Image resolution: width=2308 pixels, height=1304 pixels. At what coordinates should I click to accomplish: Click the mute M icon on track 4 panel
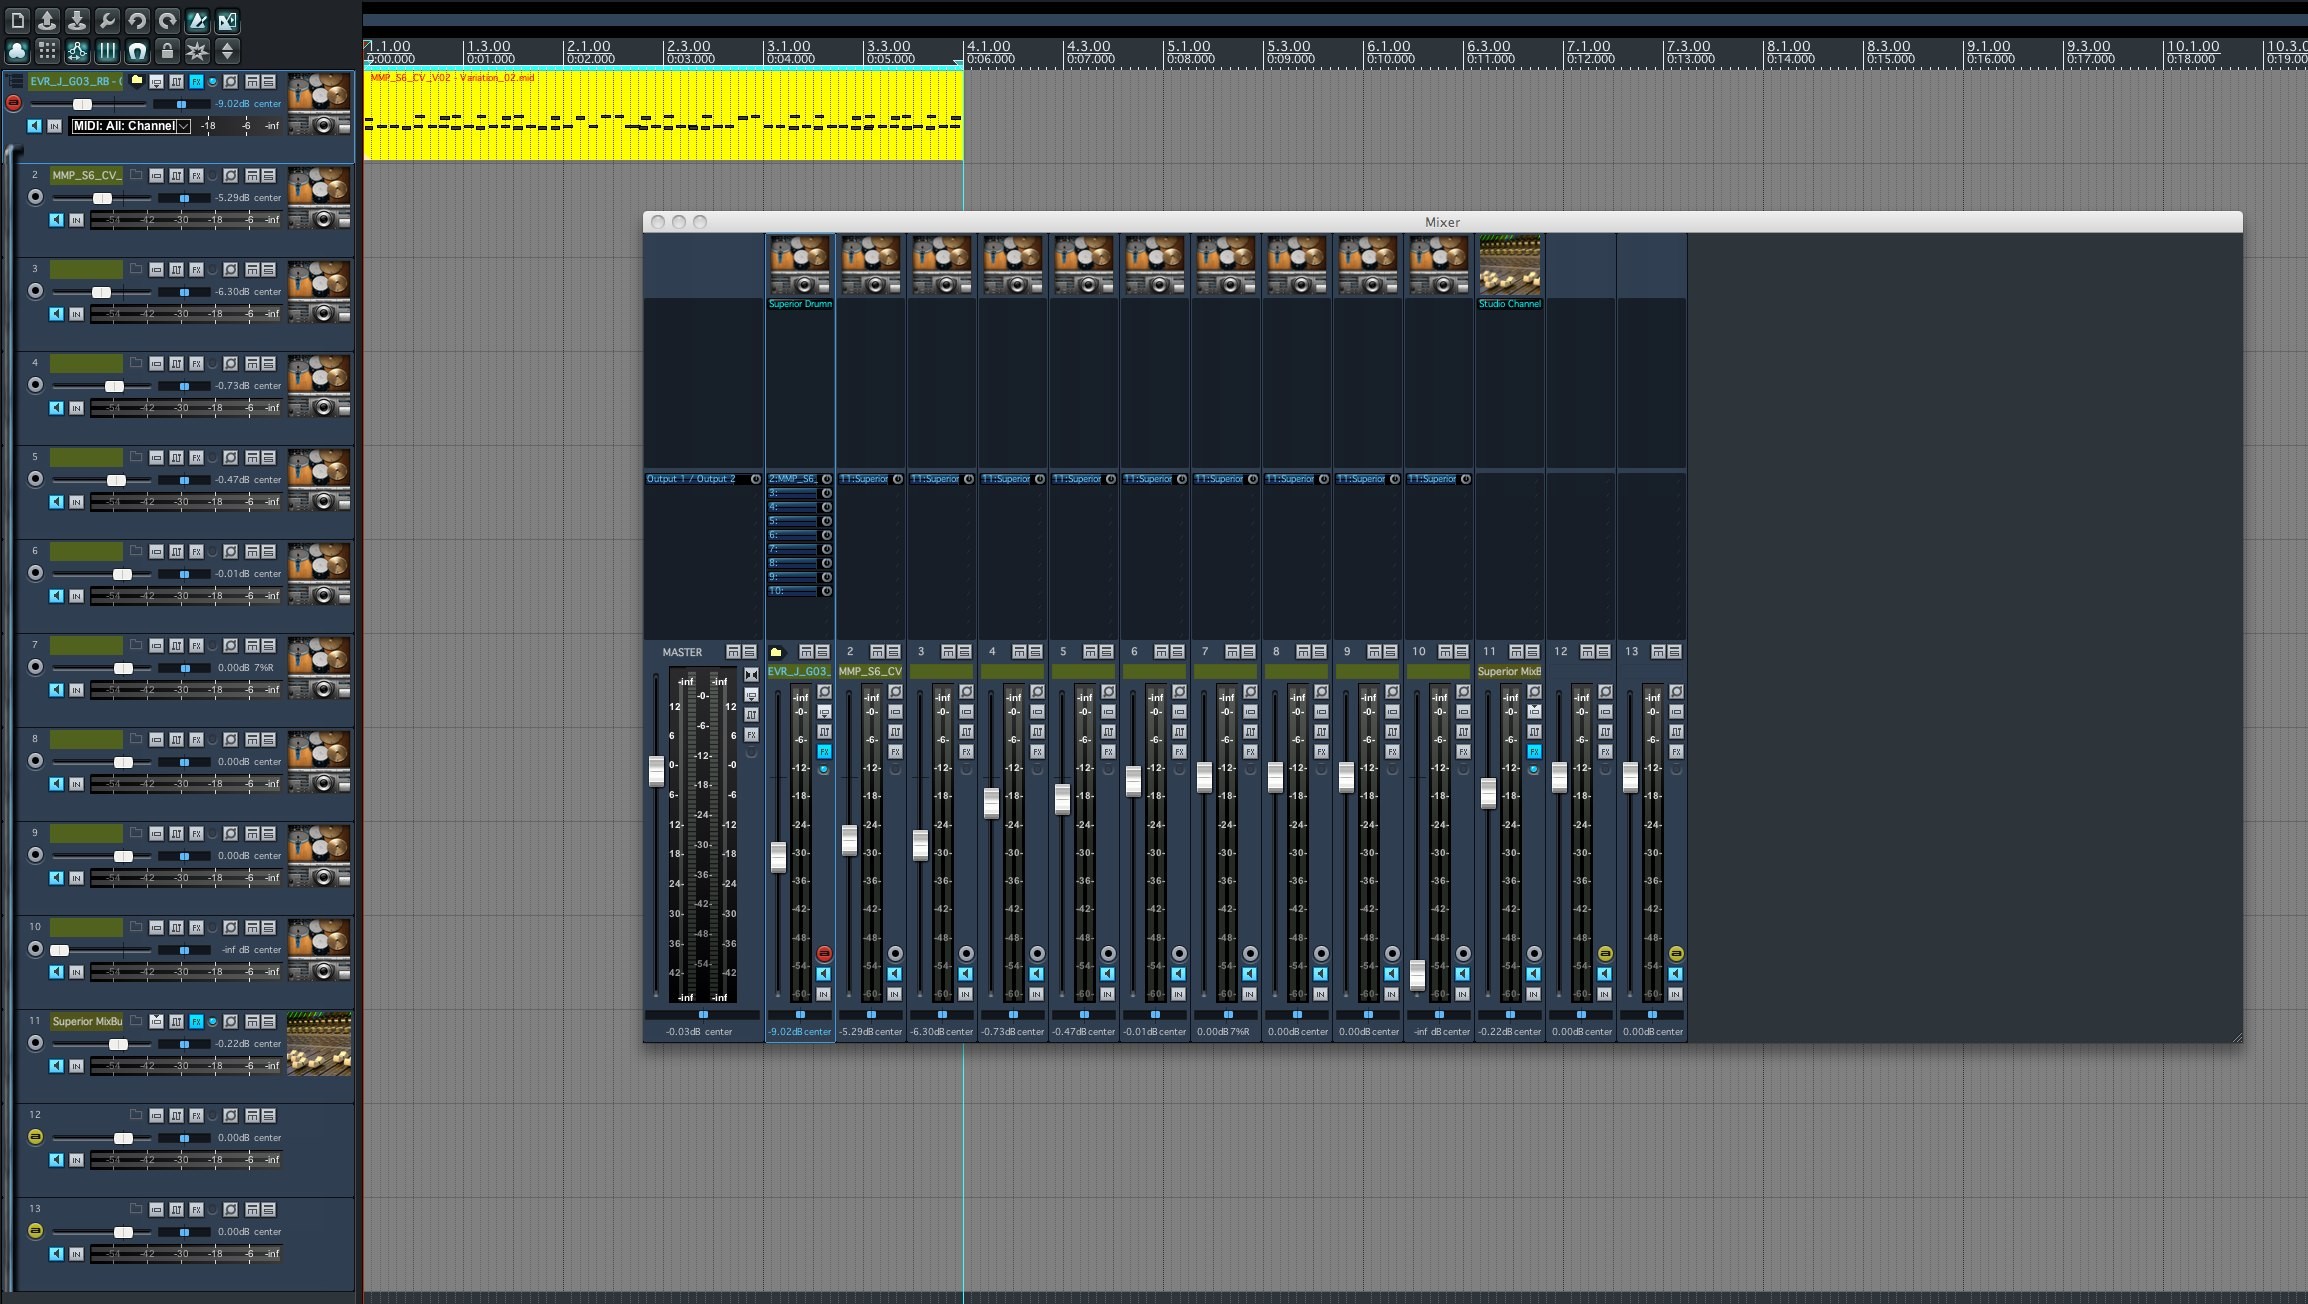tap(253, 363)
